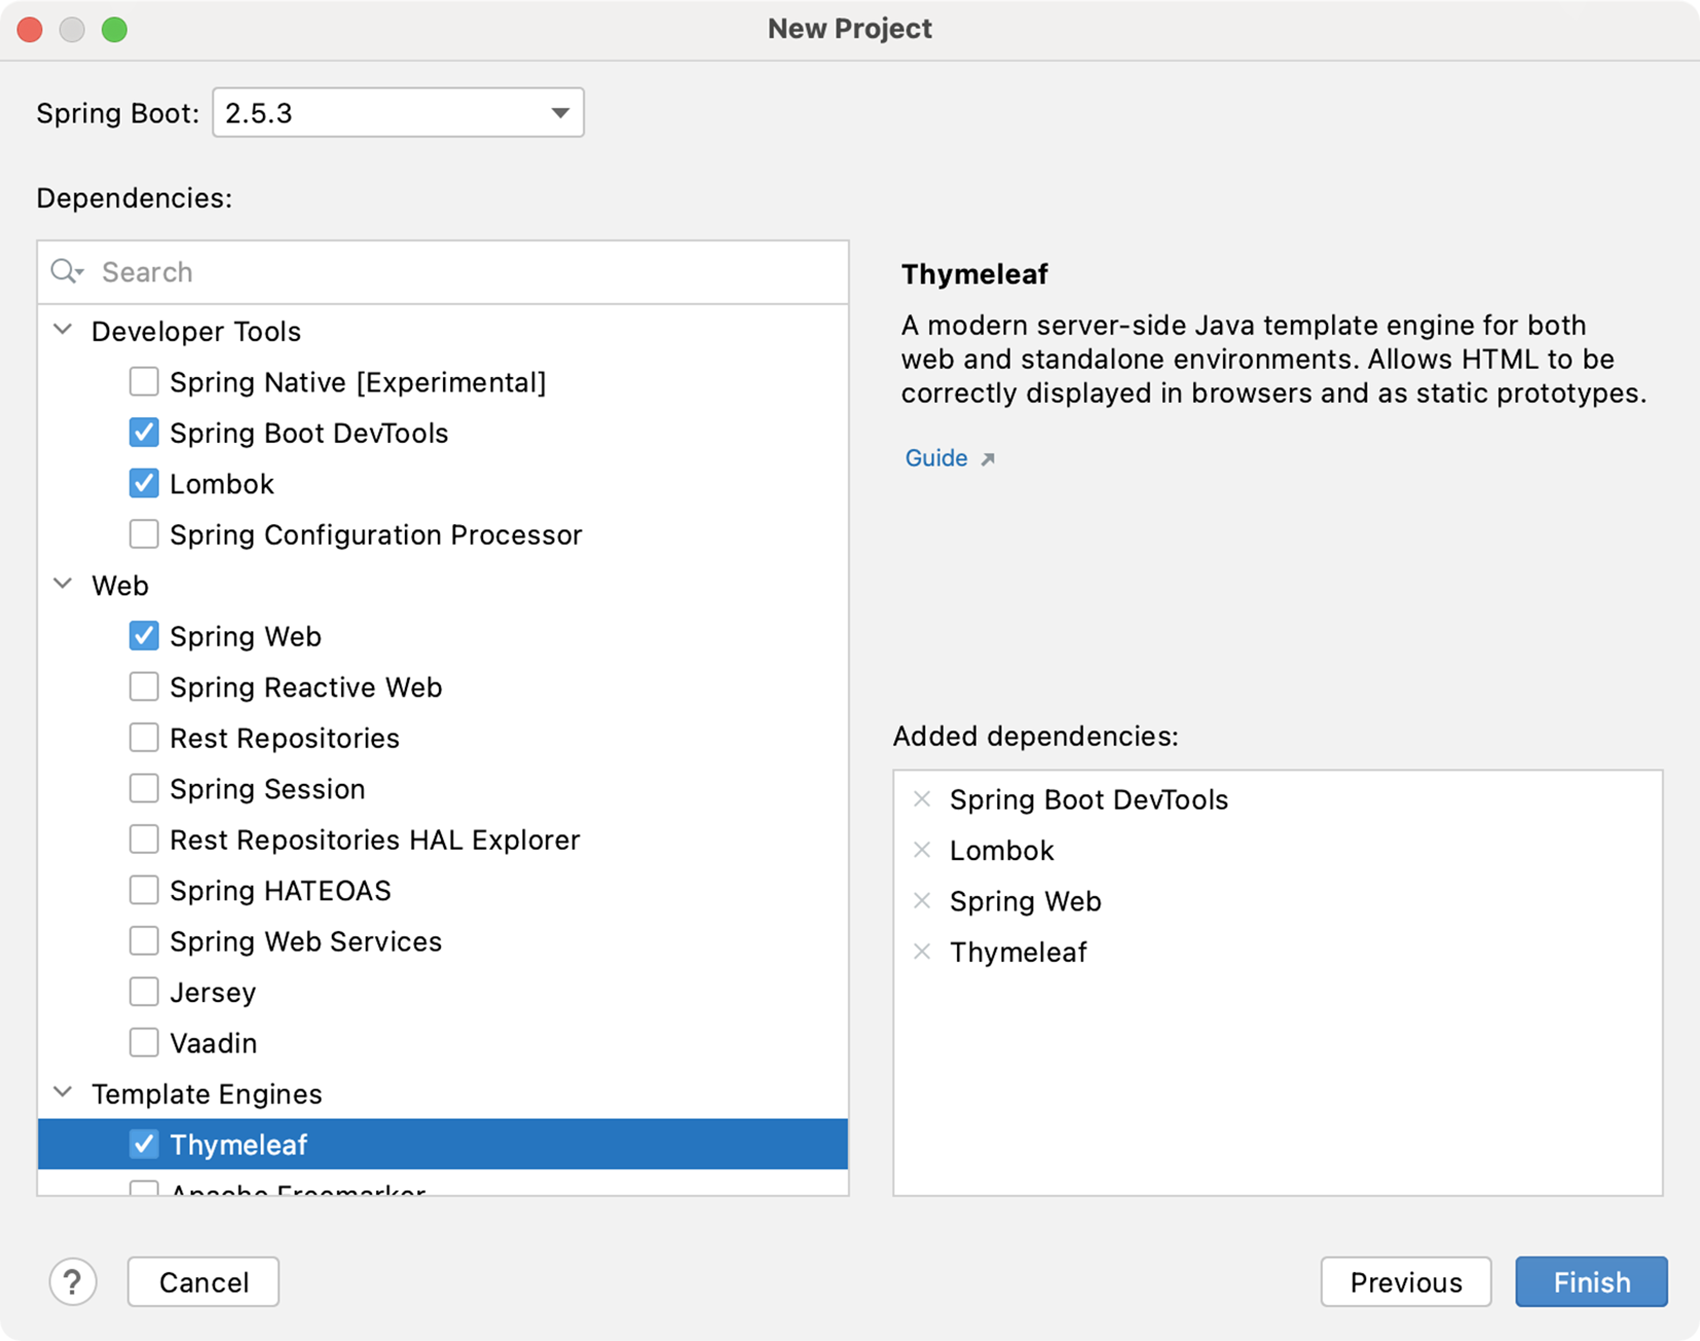Remove Spring Web from added dependencies list

pyautogui.click(x=922, y=901)
